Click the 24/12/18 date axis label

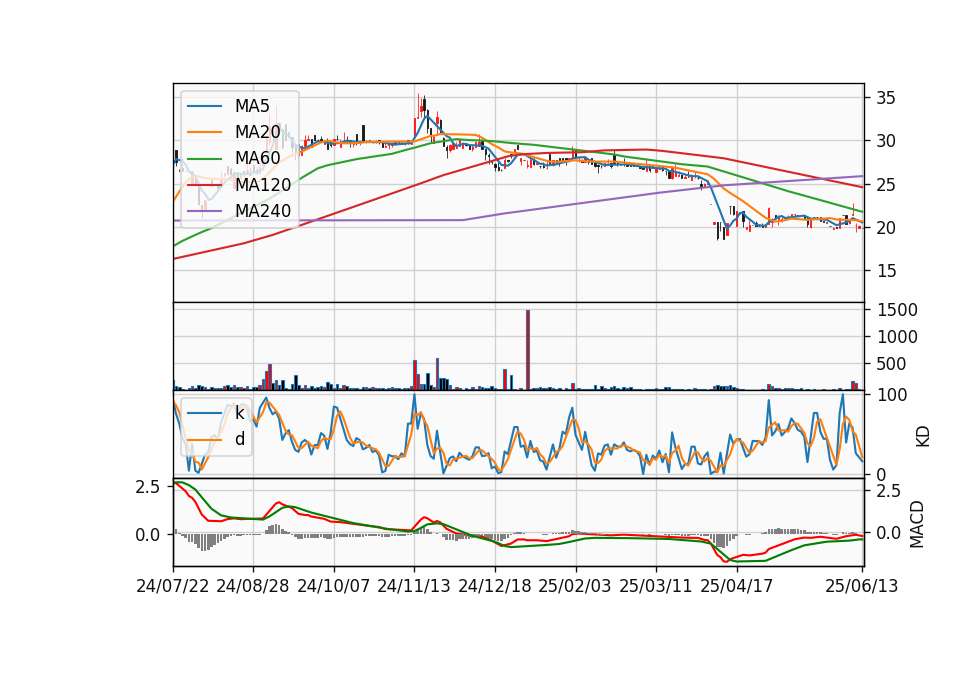(495, 586)
